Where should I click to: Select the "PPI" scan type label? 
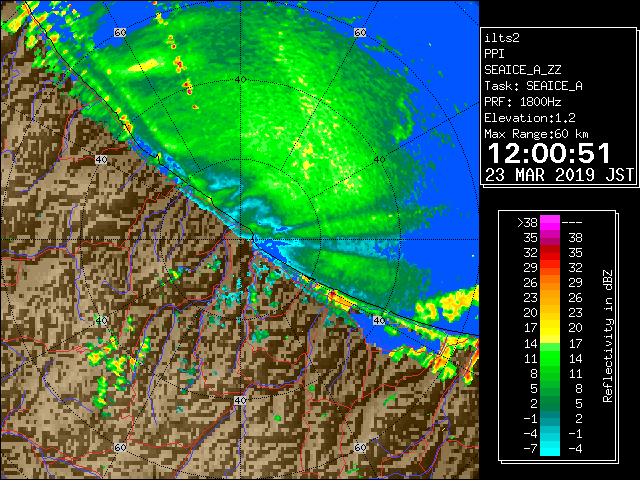click(x=494, y=54)
